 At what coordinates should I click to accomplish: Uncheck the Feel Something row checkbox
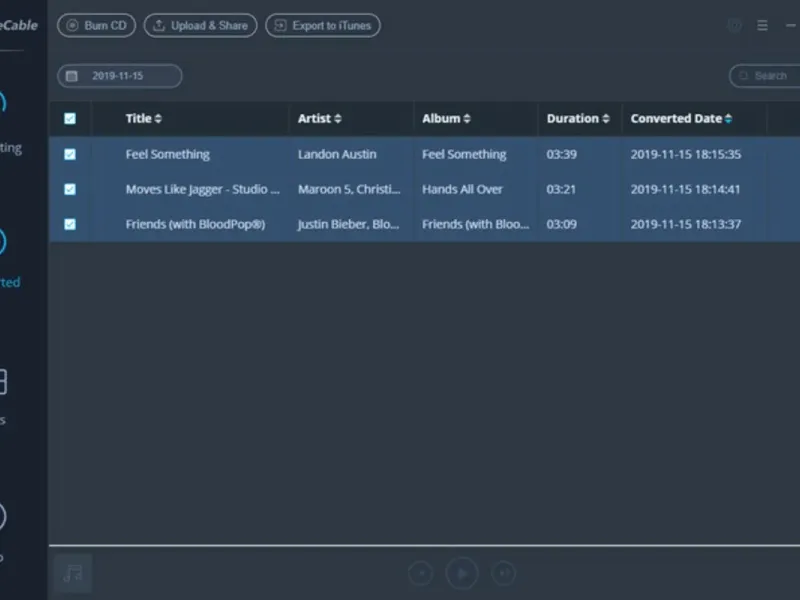pyautogui.click(x=70, y=154)
